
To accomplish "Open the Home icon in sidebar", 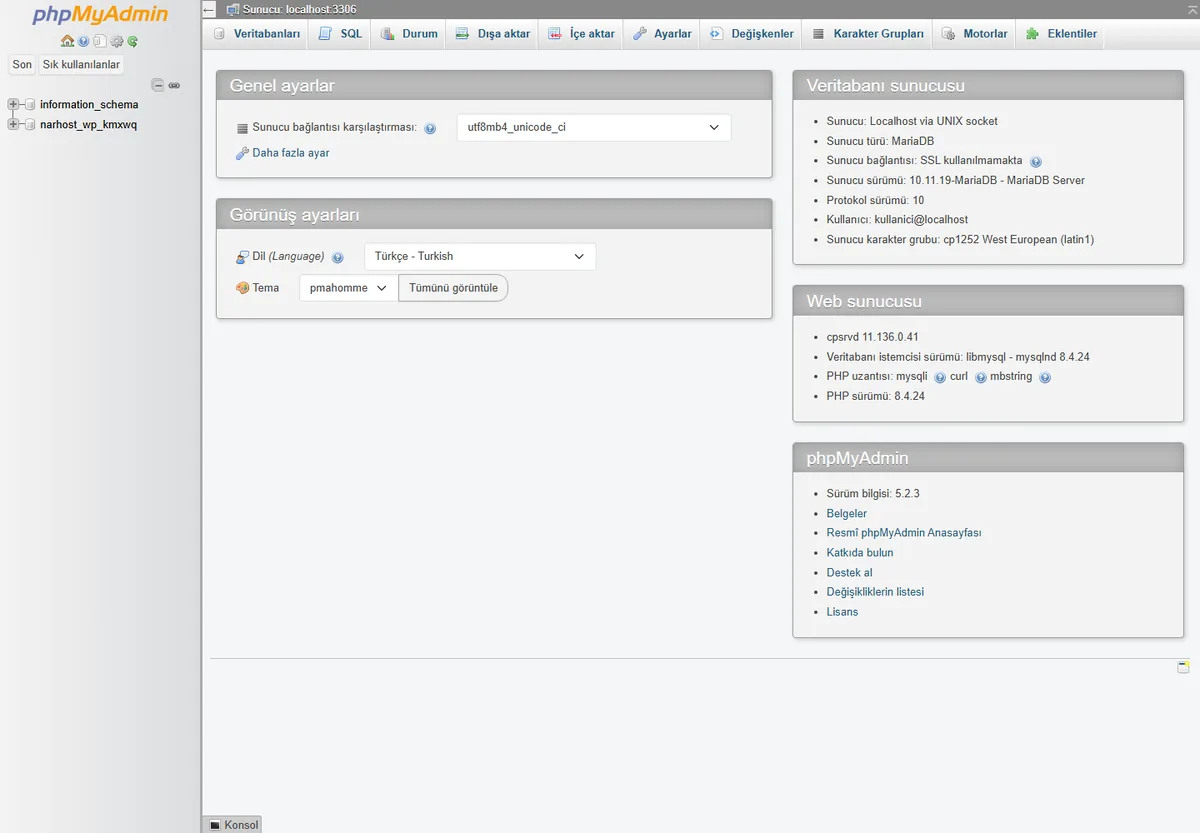I will (x=67, y=41).
